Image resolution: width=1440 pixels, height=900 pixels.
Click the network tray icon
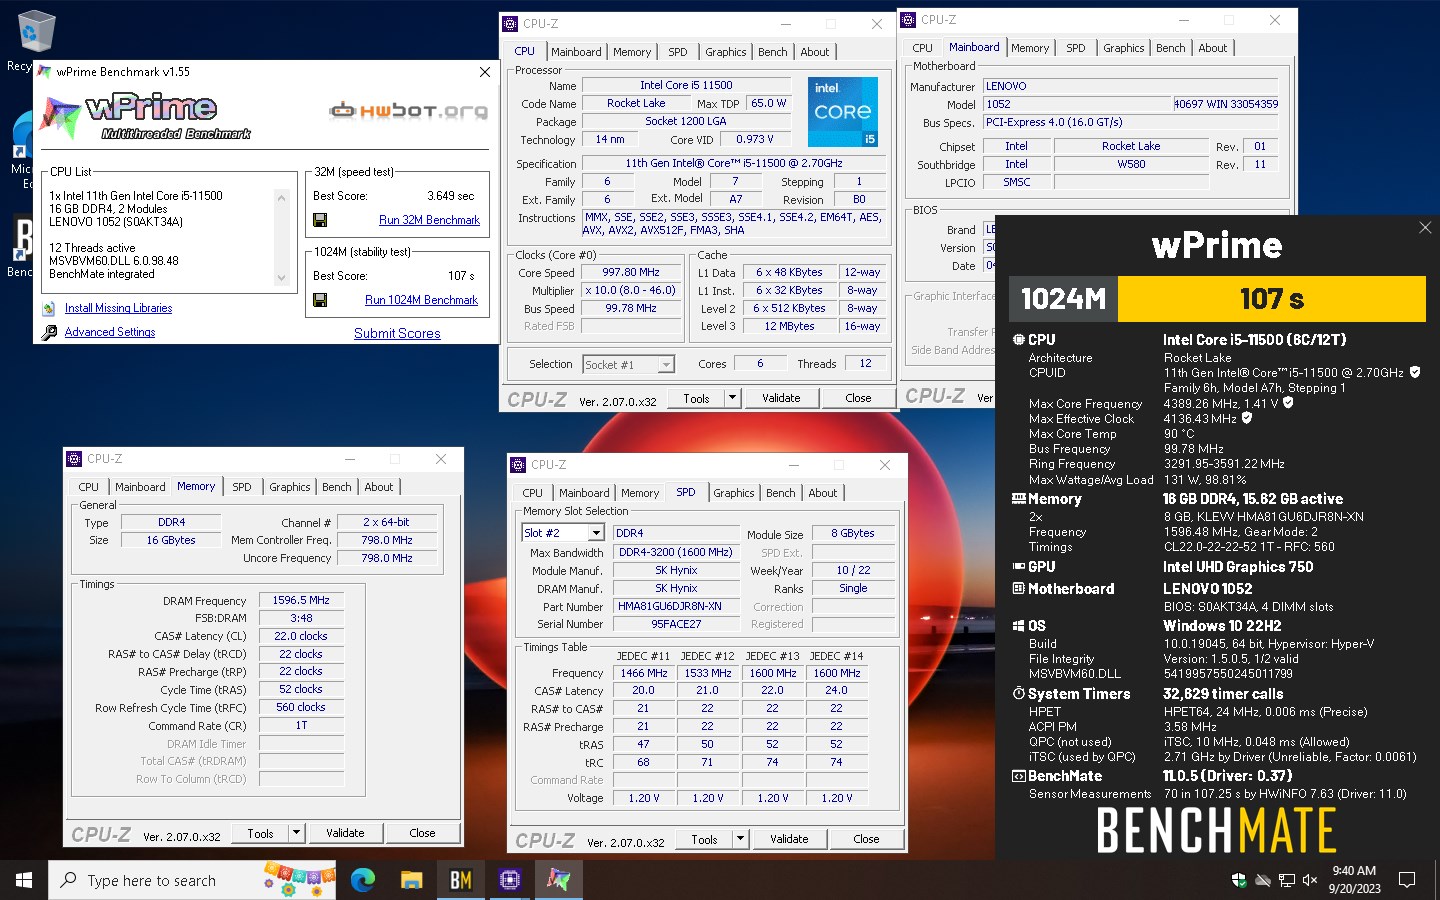1286,880
